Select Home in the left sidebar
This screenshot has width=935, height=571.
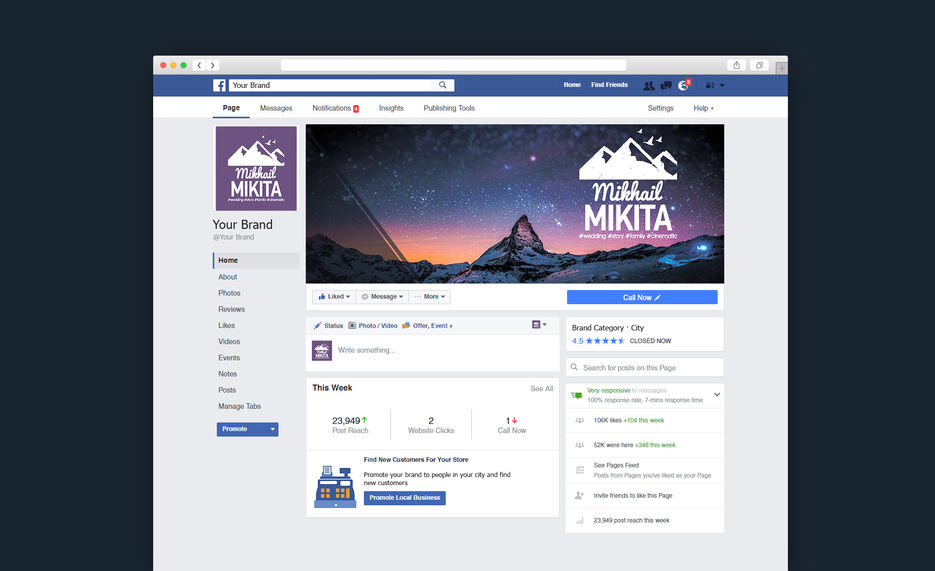[256, 260]
